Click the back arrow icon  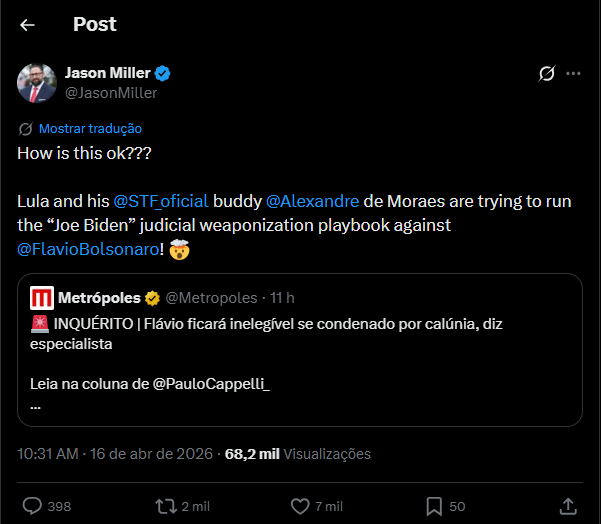tap(27, 24)
